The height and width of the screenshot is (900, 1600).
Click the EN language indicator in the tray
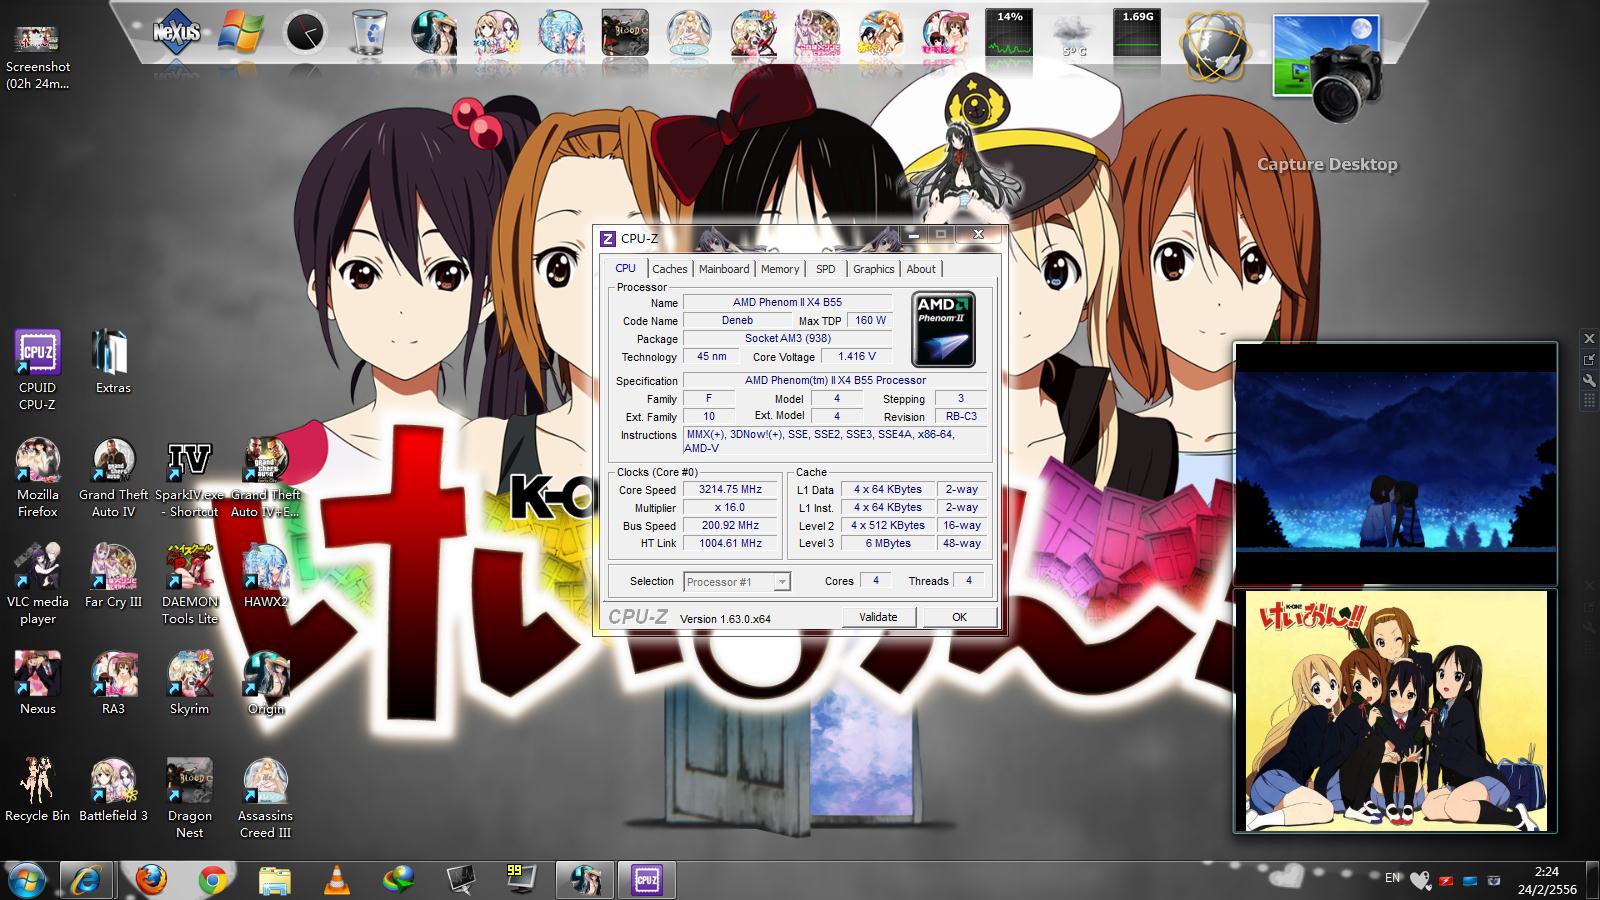[x=1392, y=878]
